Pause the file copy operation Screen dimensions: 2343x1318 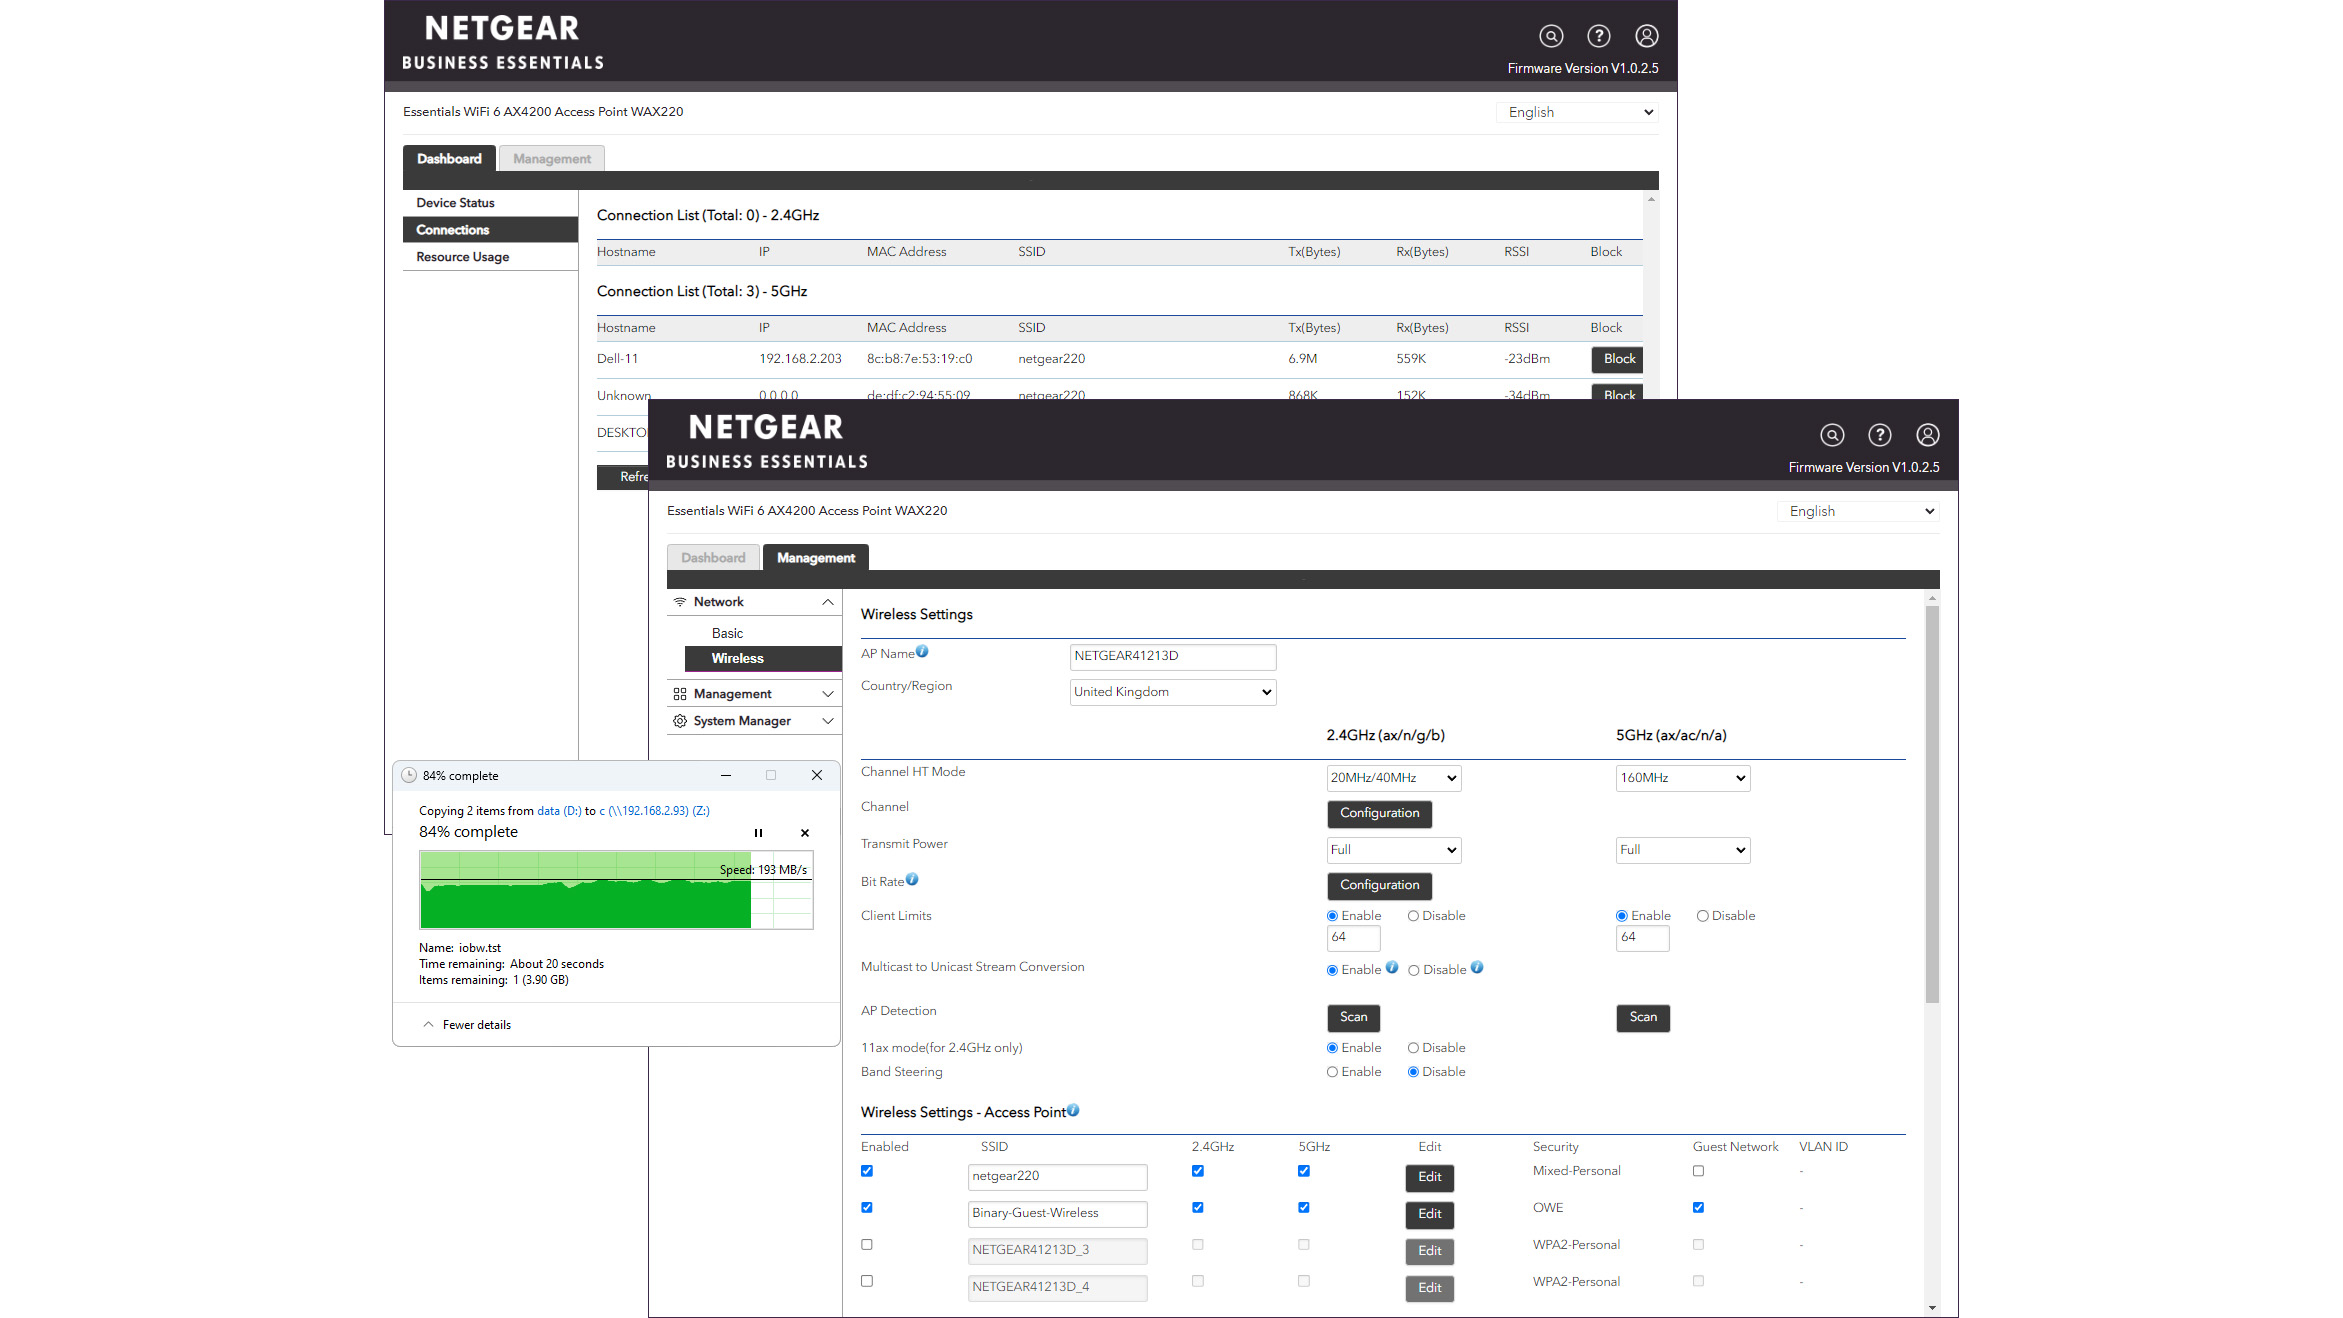758,833
